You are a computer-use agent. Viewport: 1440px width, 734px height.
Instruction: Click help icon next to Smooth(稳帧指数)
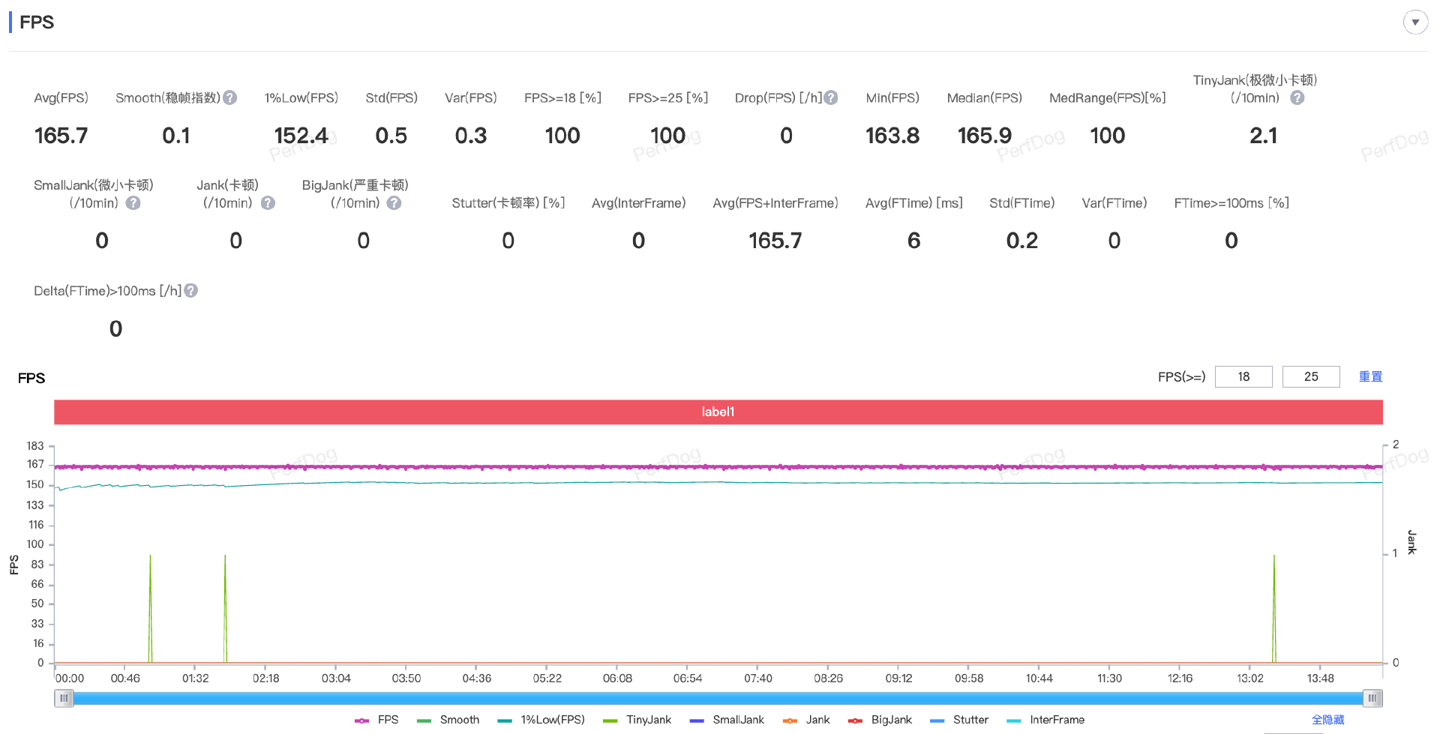[x=230, y=98]
